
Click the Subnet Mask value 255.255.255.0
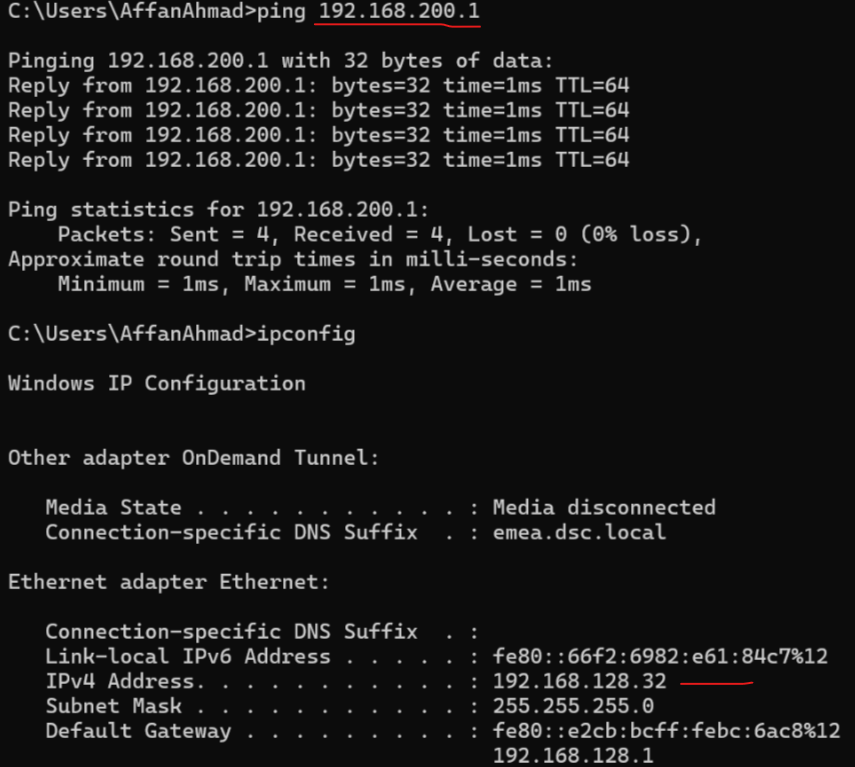coord(573,706)
